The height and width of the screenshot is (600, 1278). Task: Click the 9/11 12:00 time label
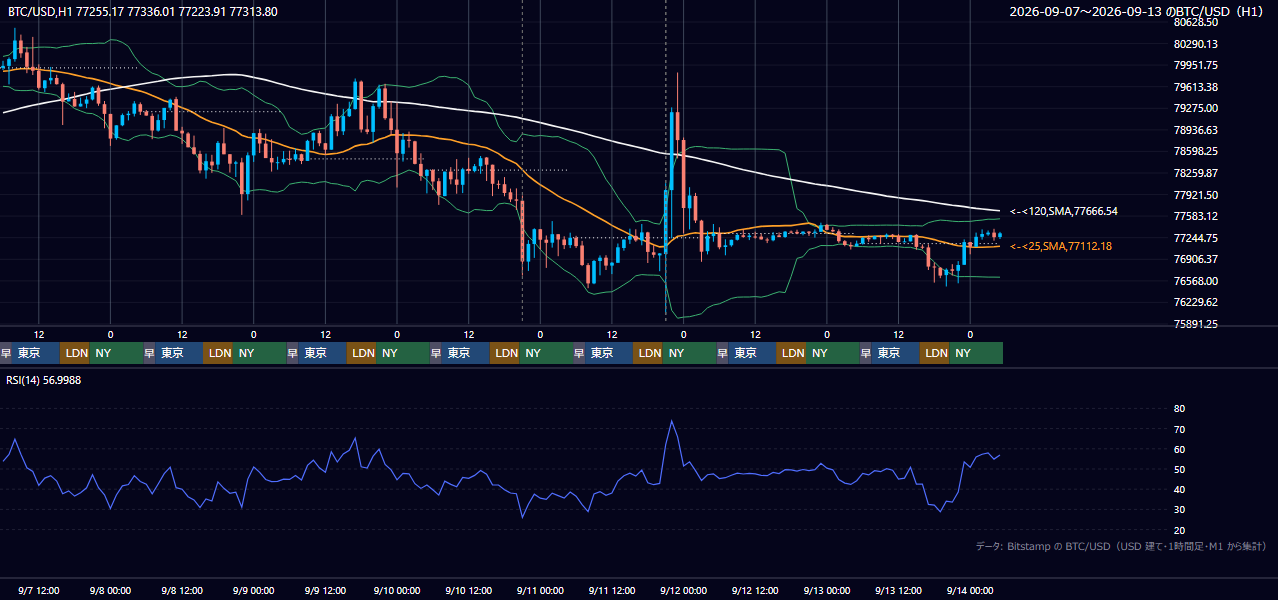pyautogui.click(x=612, y=590)
